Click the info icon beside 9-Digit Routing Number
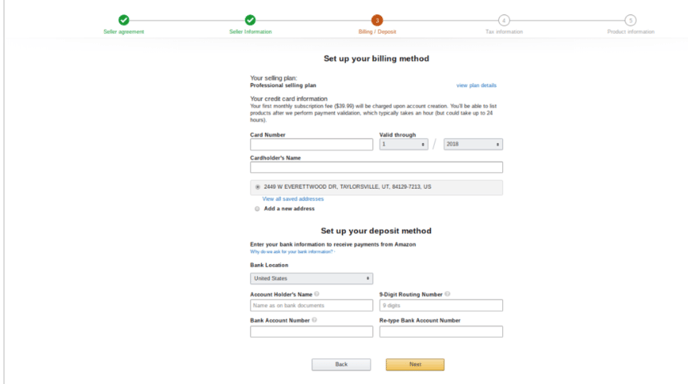Image resolution: width=688 pixels, height=384 pixels. (448, 294)
